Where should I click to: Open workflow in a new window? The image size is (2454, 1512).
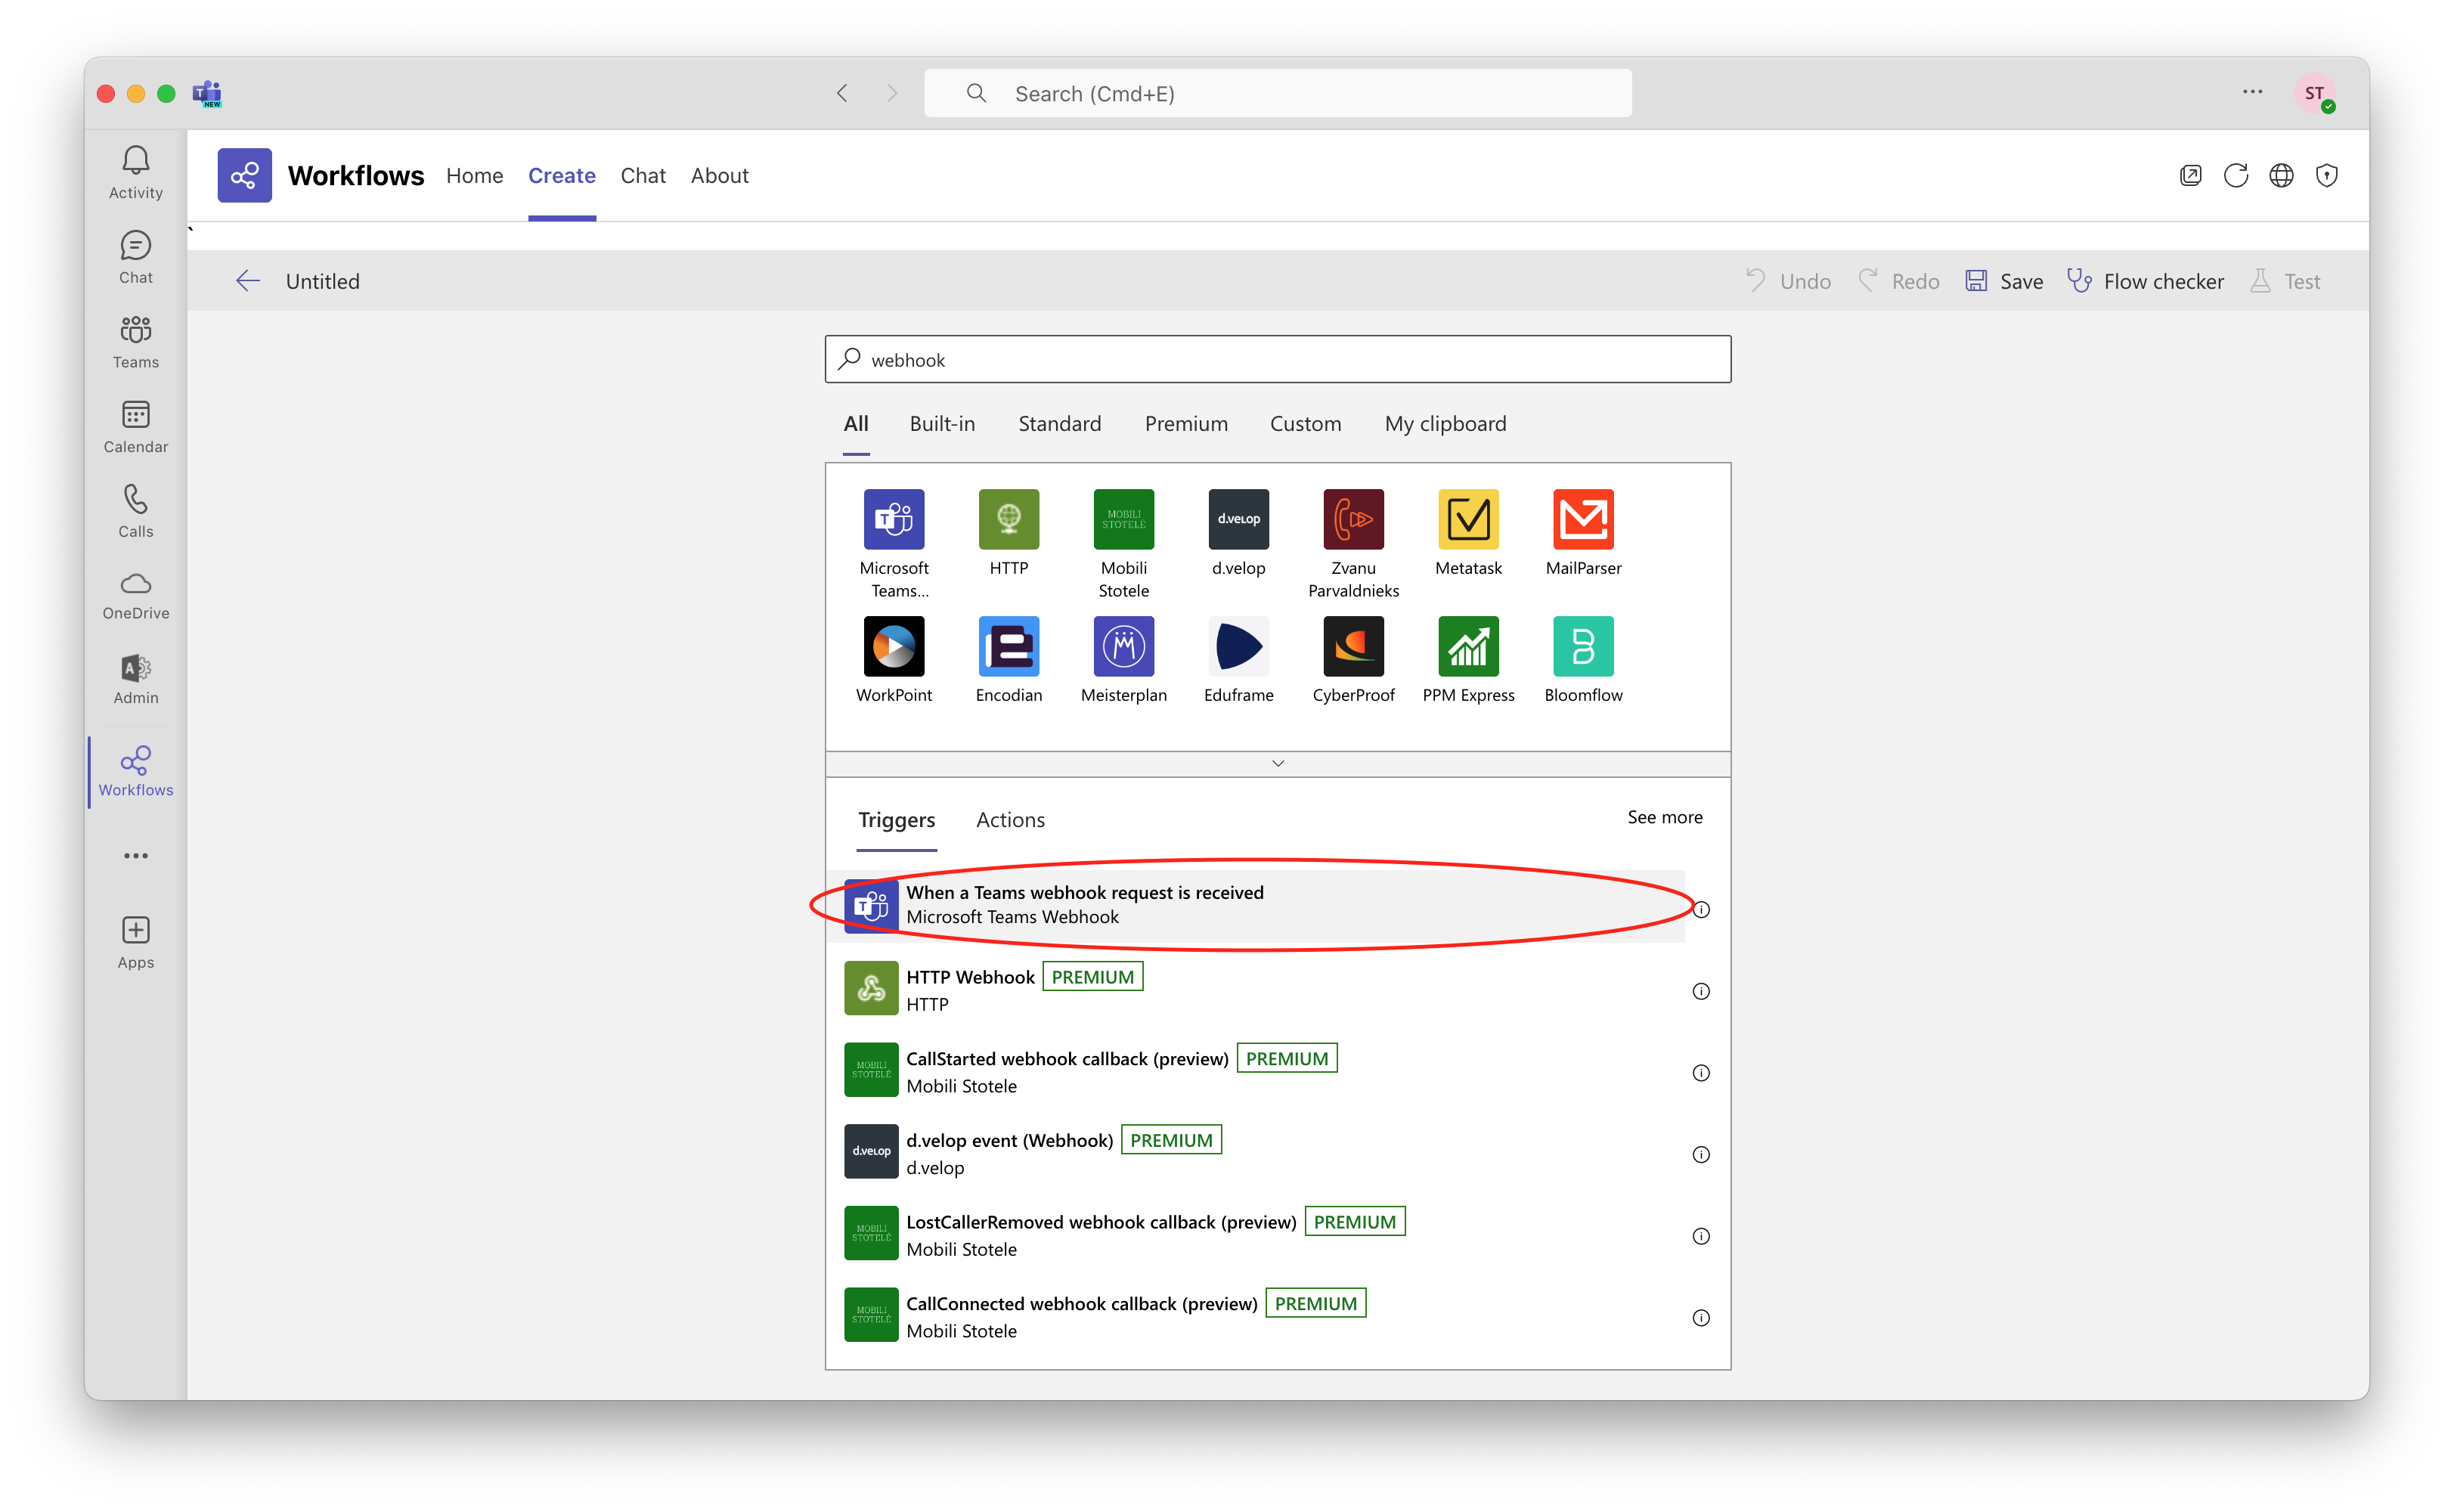tap(2190, 175)
